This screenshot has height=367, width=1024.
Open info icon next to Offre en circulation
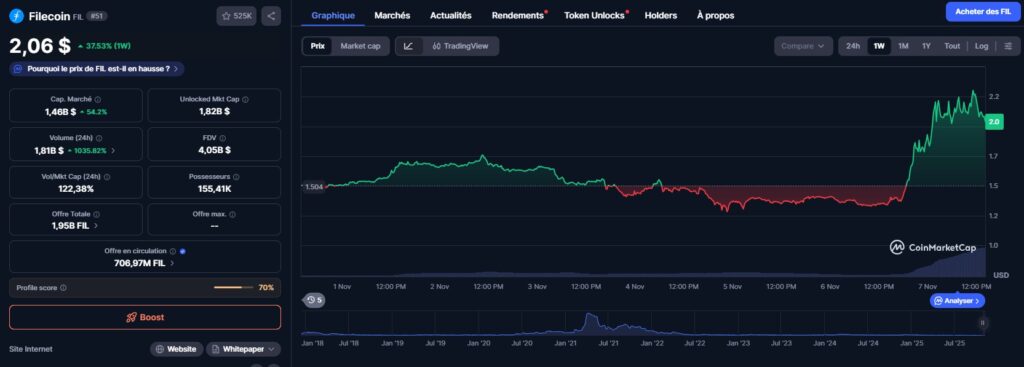[173, 251]
